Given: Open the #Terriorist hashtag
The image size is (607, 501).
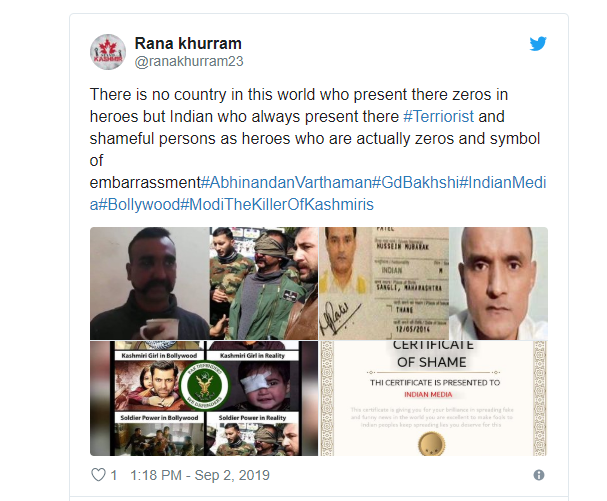Looking at the screenshot, I should coord(438,117).
